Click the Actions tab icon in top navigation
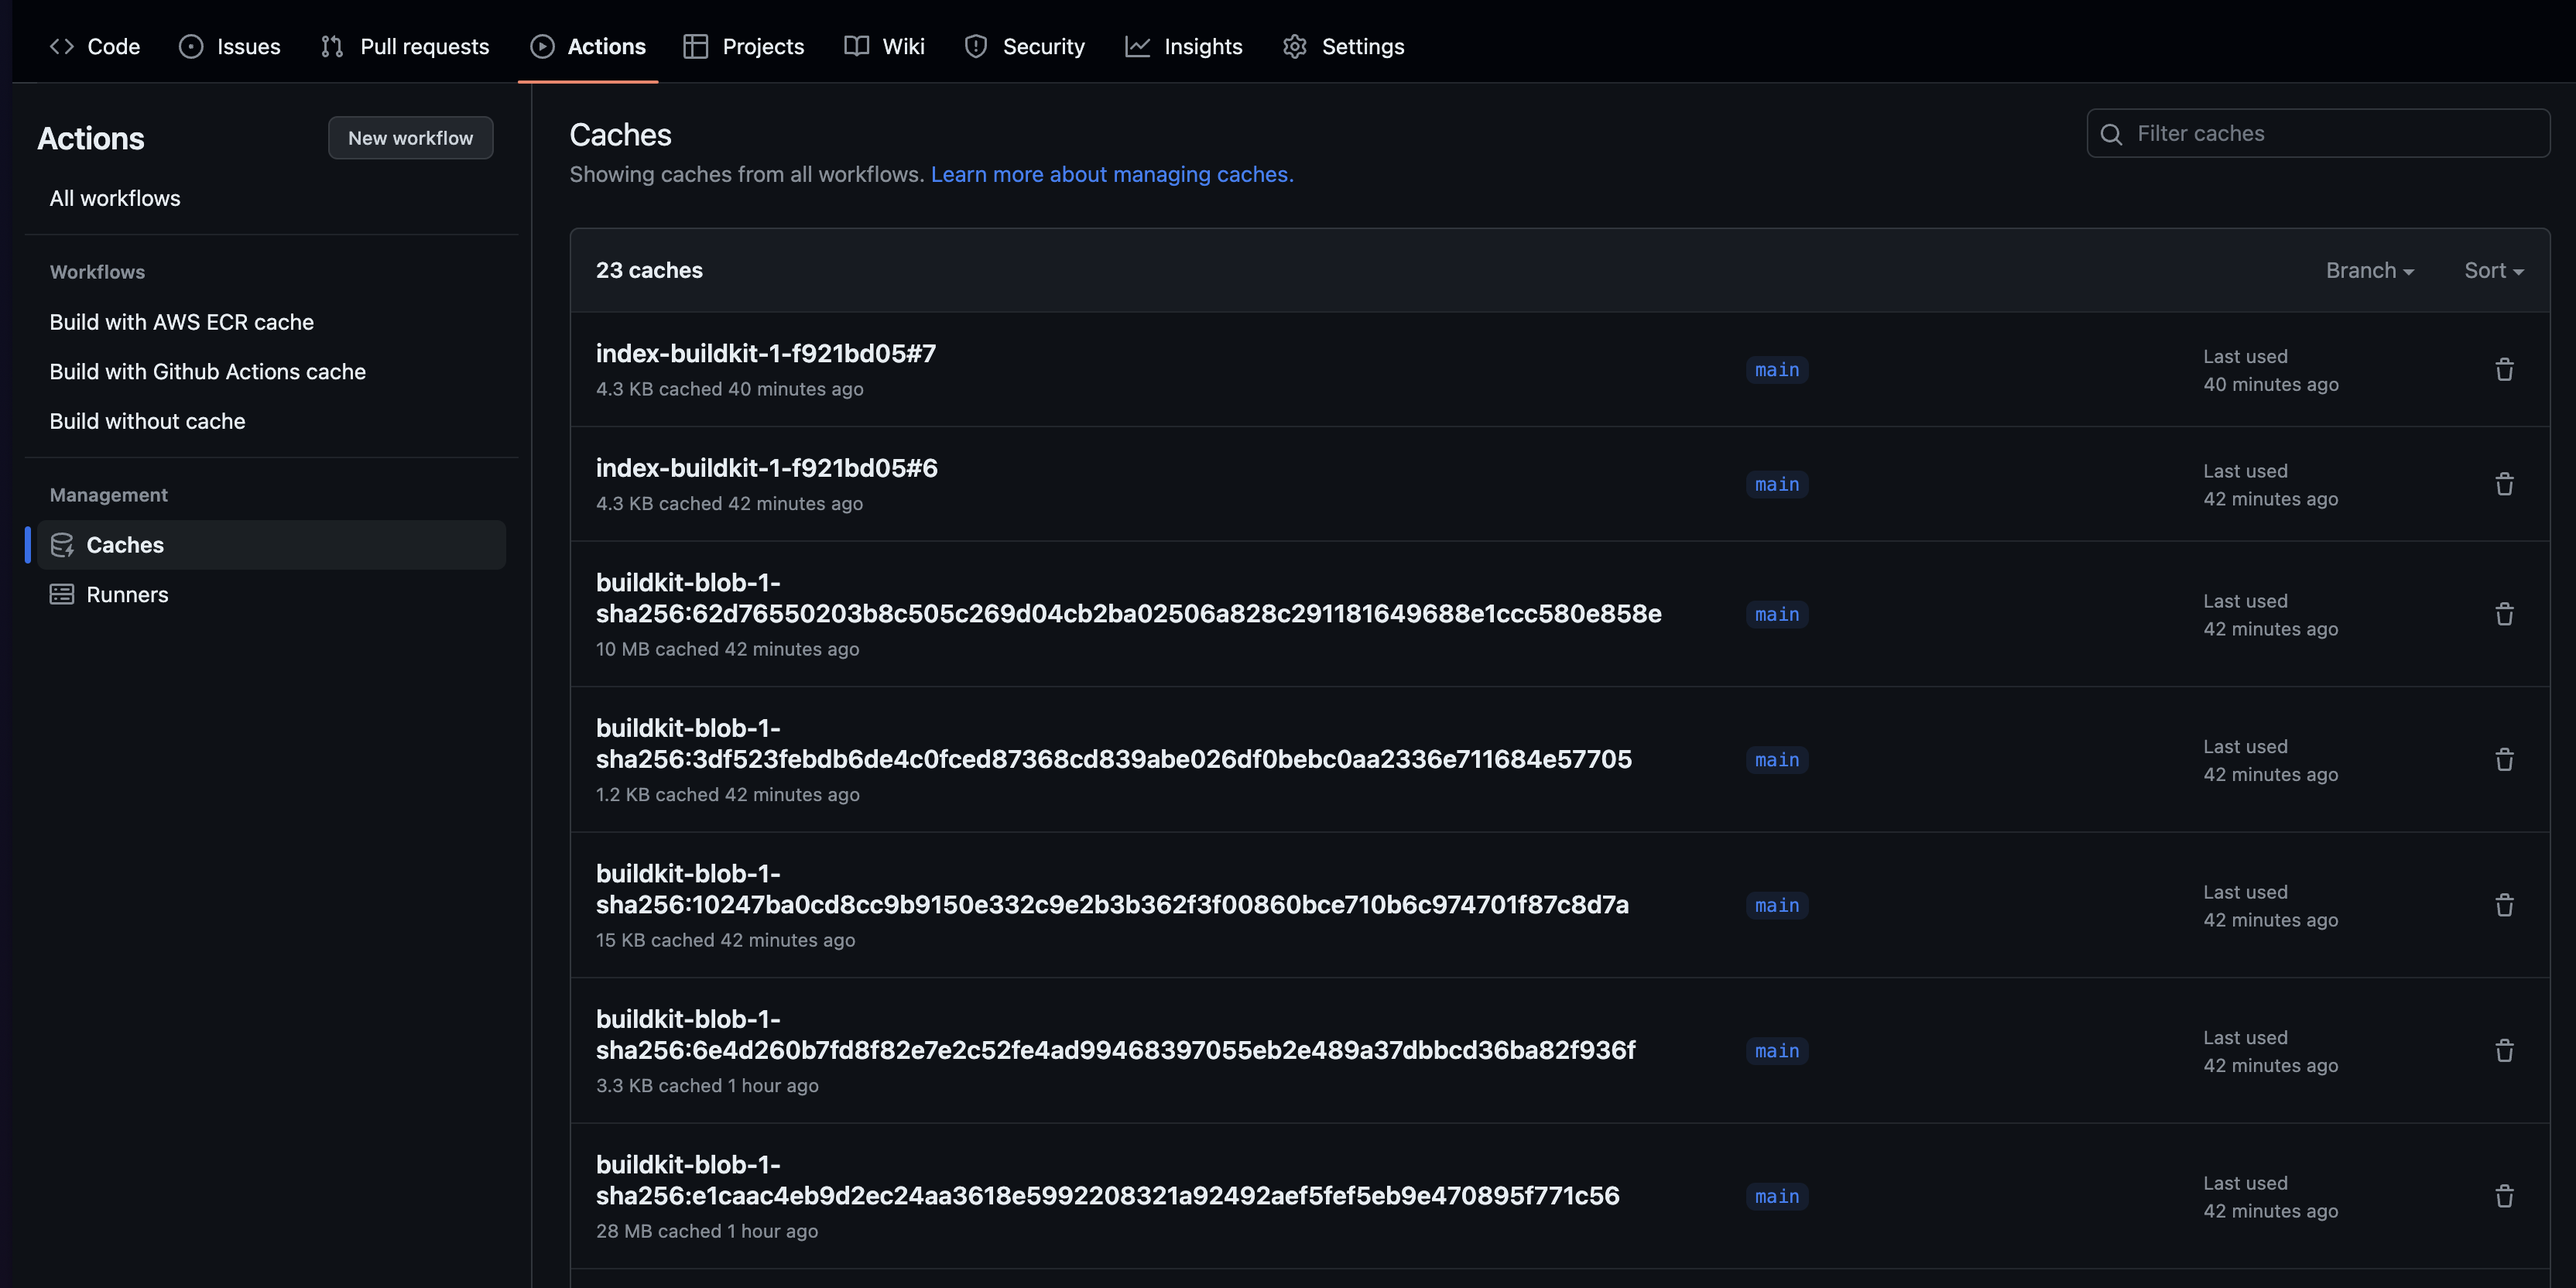The image size is (2576, 1288). tap(540, 46)
